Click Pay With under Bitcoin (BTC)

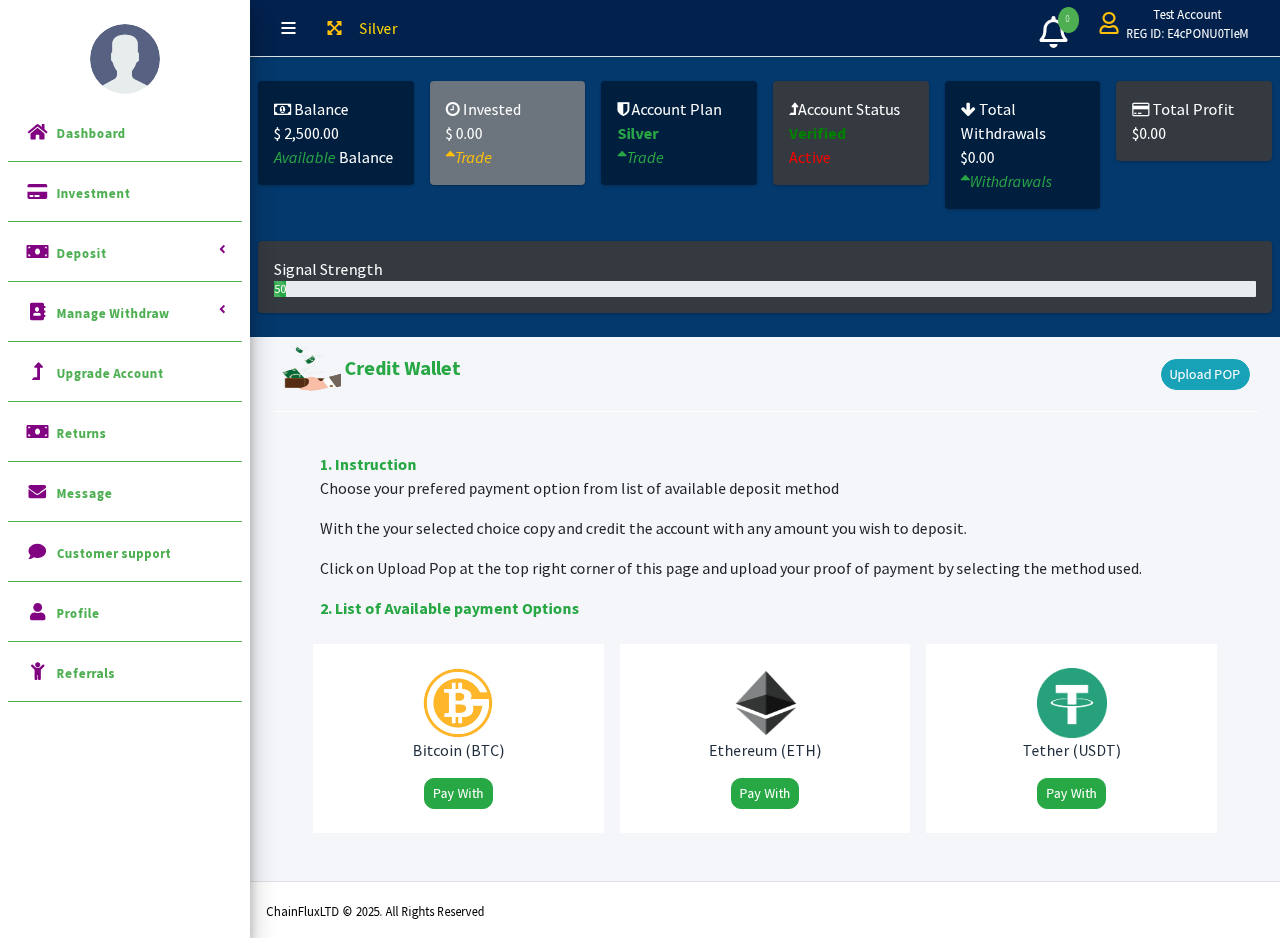pos(458,793)
